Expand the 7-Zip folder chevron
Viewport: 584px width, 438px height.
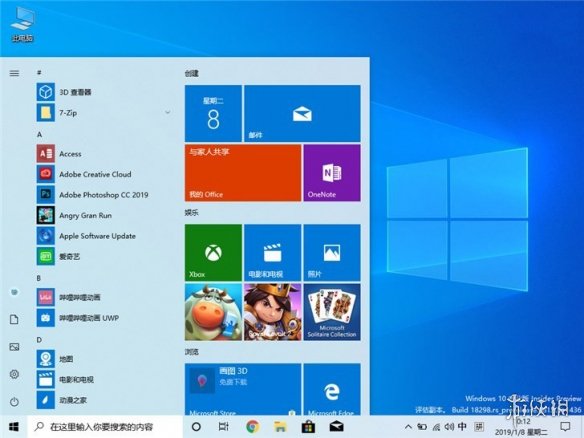pos(168,112)
